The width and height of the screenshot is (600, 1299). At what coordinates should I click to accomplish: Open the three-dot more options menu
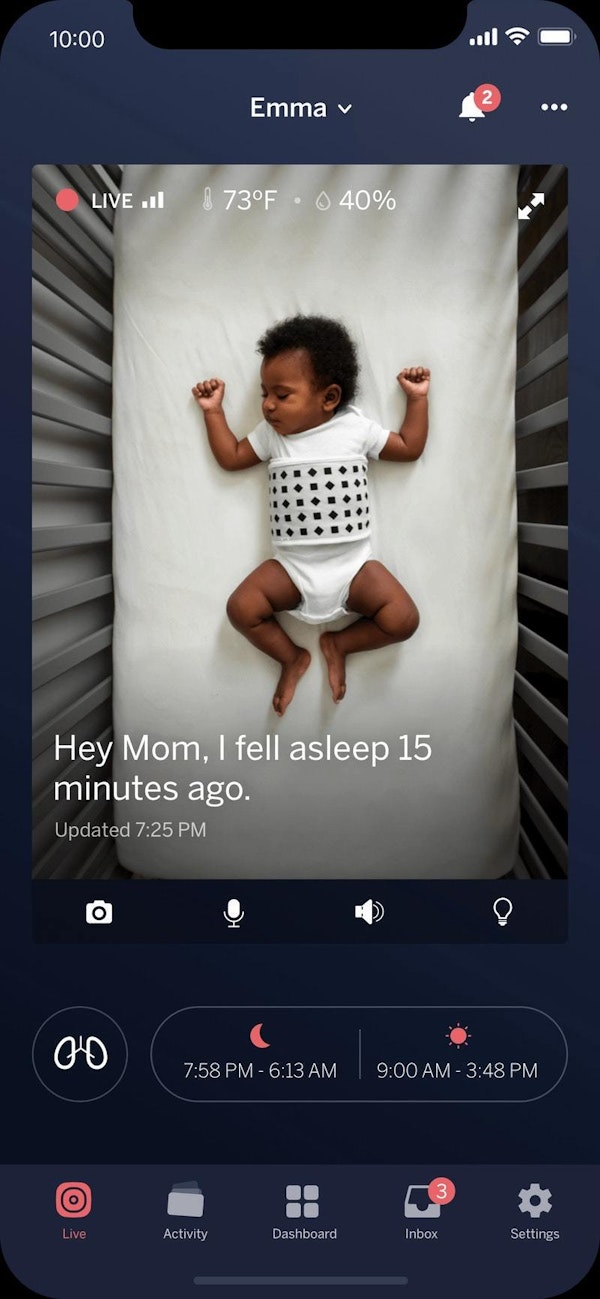[x=553, y=107]
